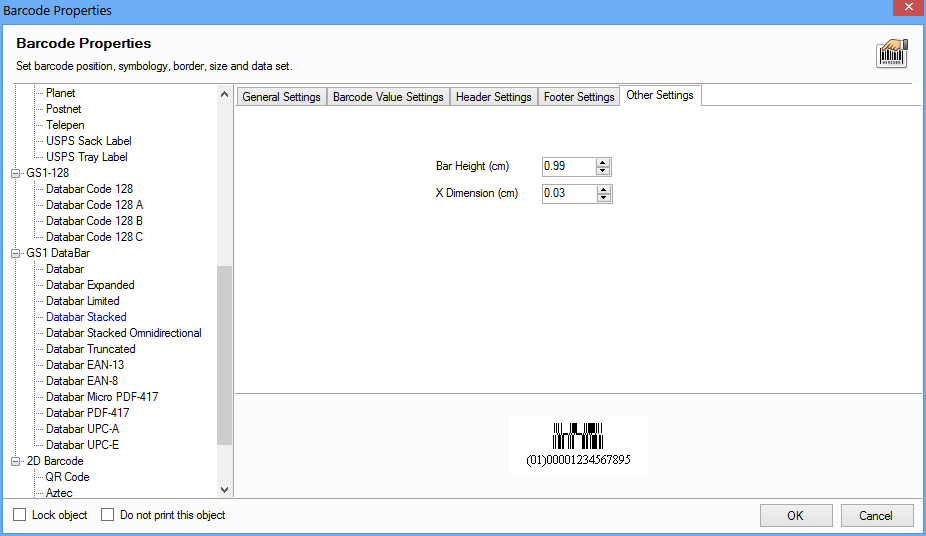Choose QR Code symbology
Screen dimensions: 926x536
coord(67,476)
